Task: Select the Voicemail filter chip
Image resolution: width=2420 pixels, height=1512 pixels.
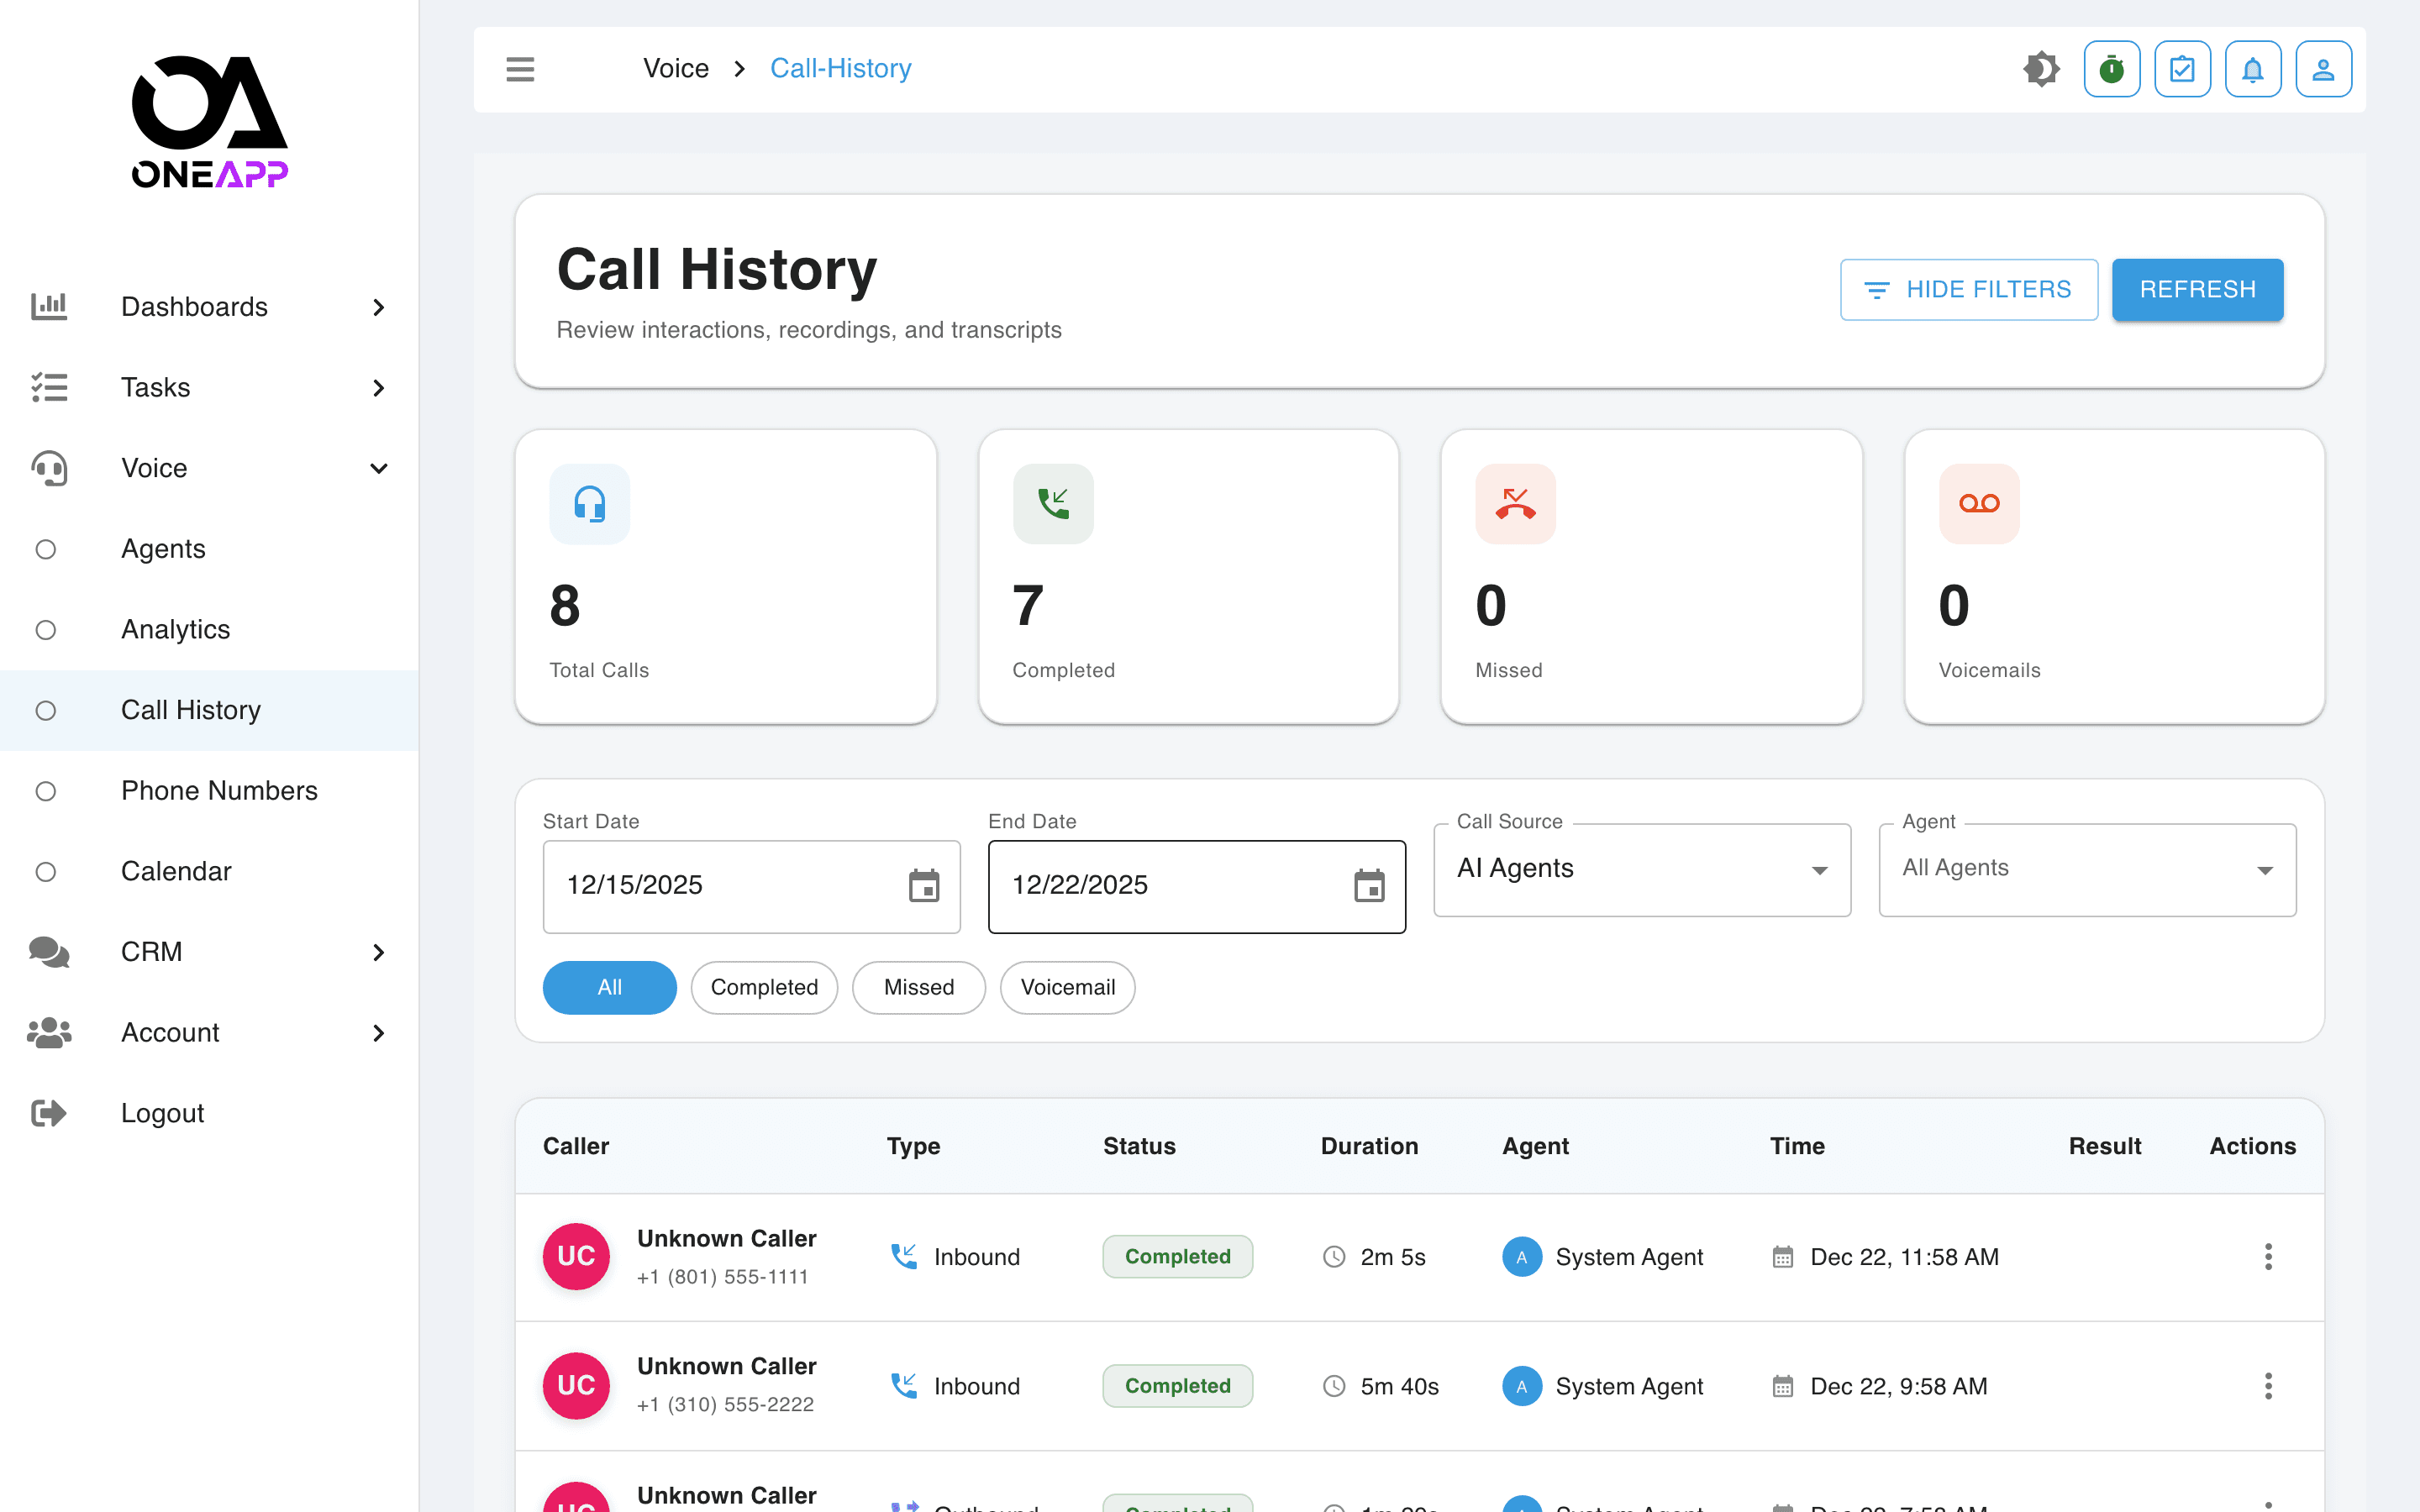Action: tap(1067, 987)
